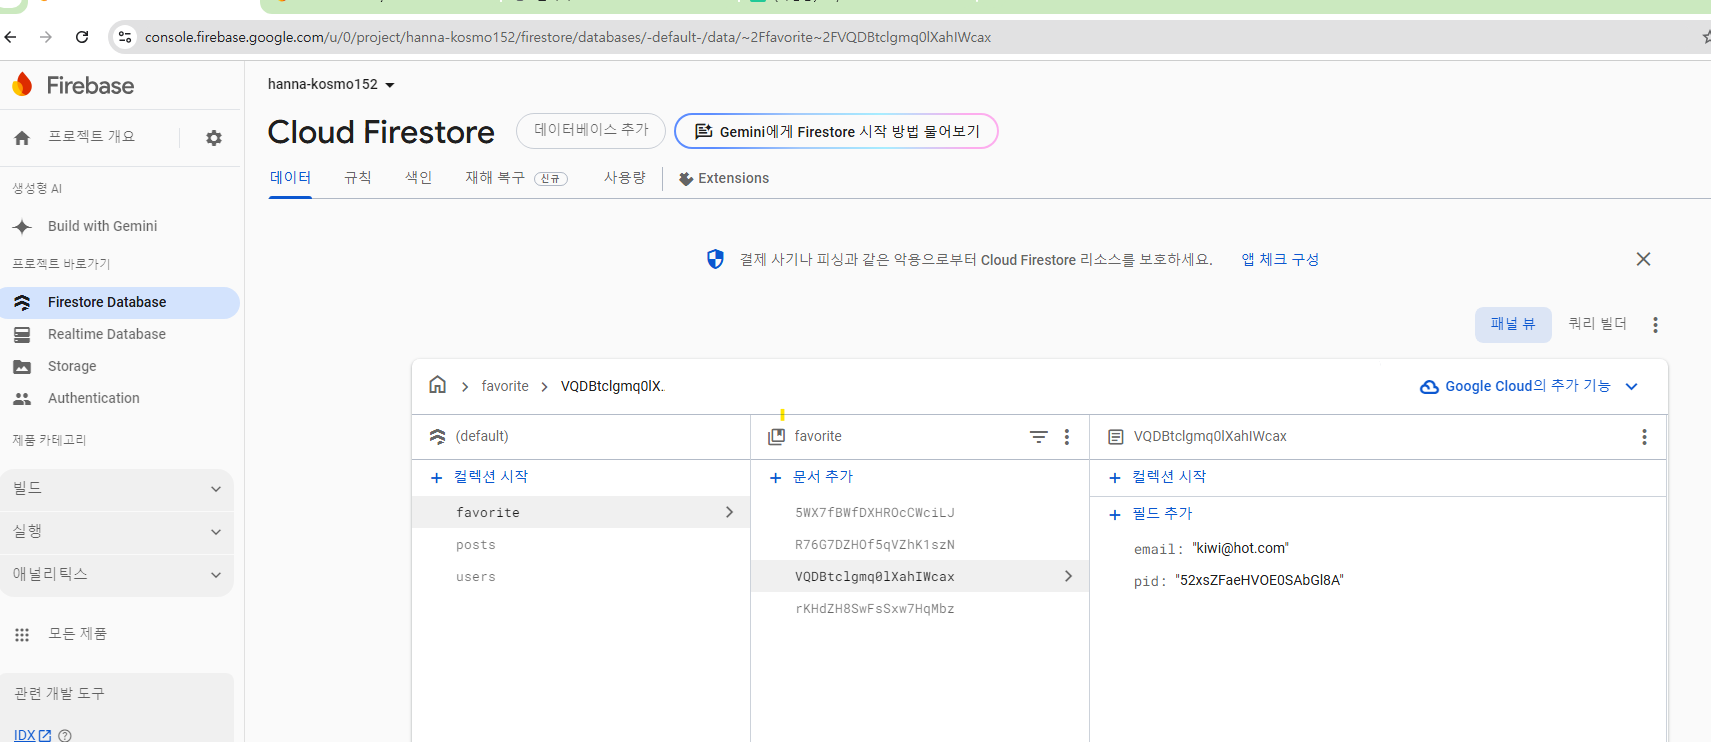The height and width of the screenshot is (742, 1711).
Task: Click the Realtime Database sidebar icon
Action: [x=22, y=335]
